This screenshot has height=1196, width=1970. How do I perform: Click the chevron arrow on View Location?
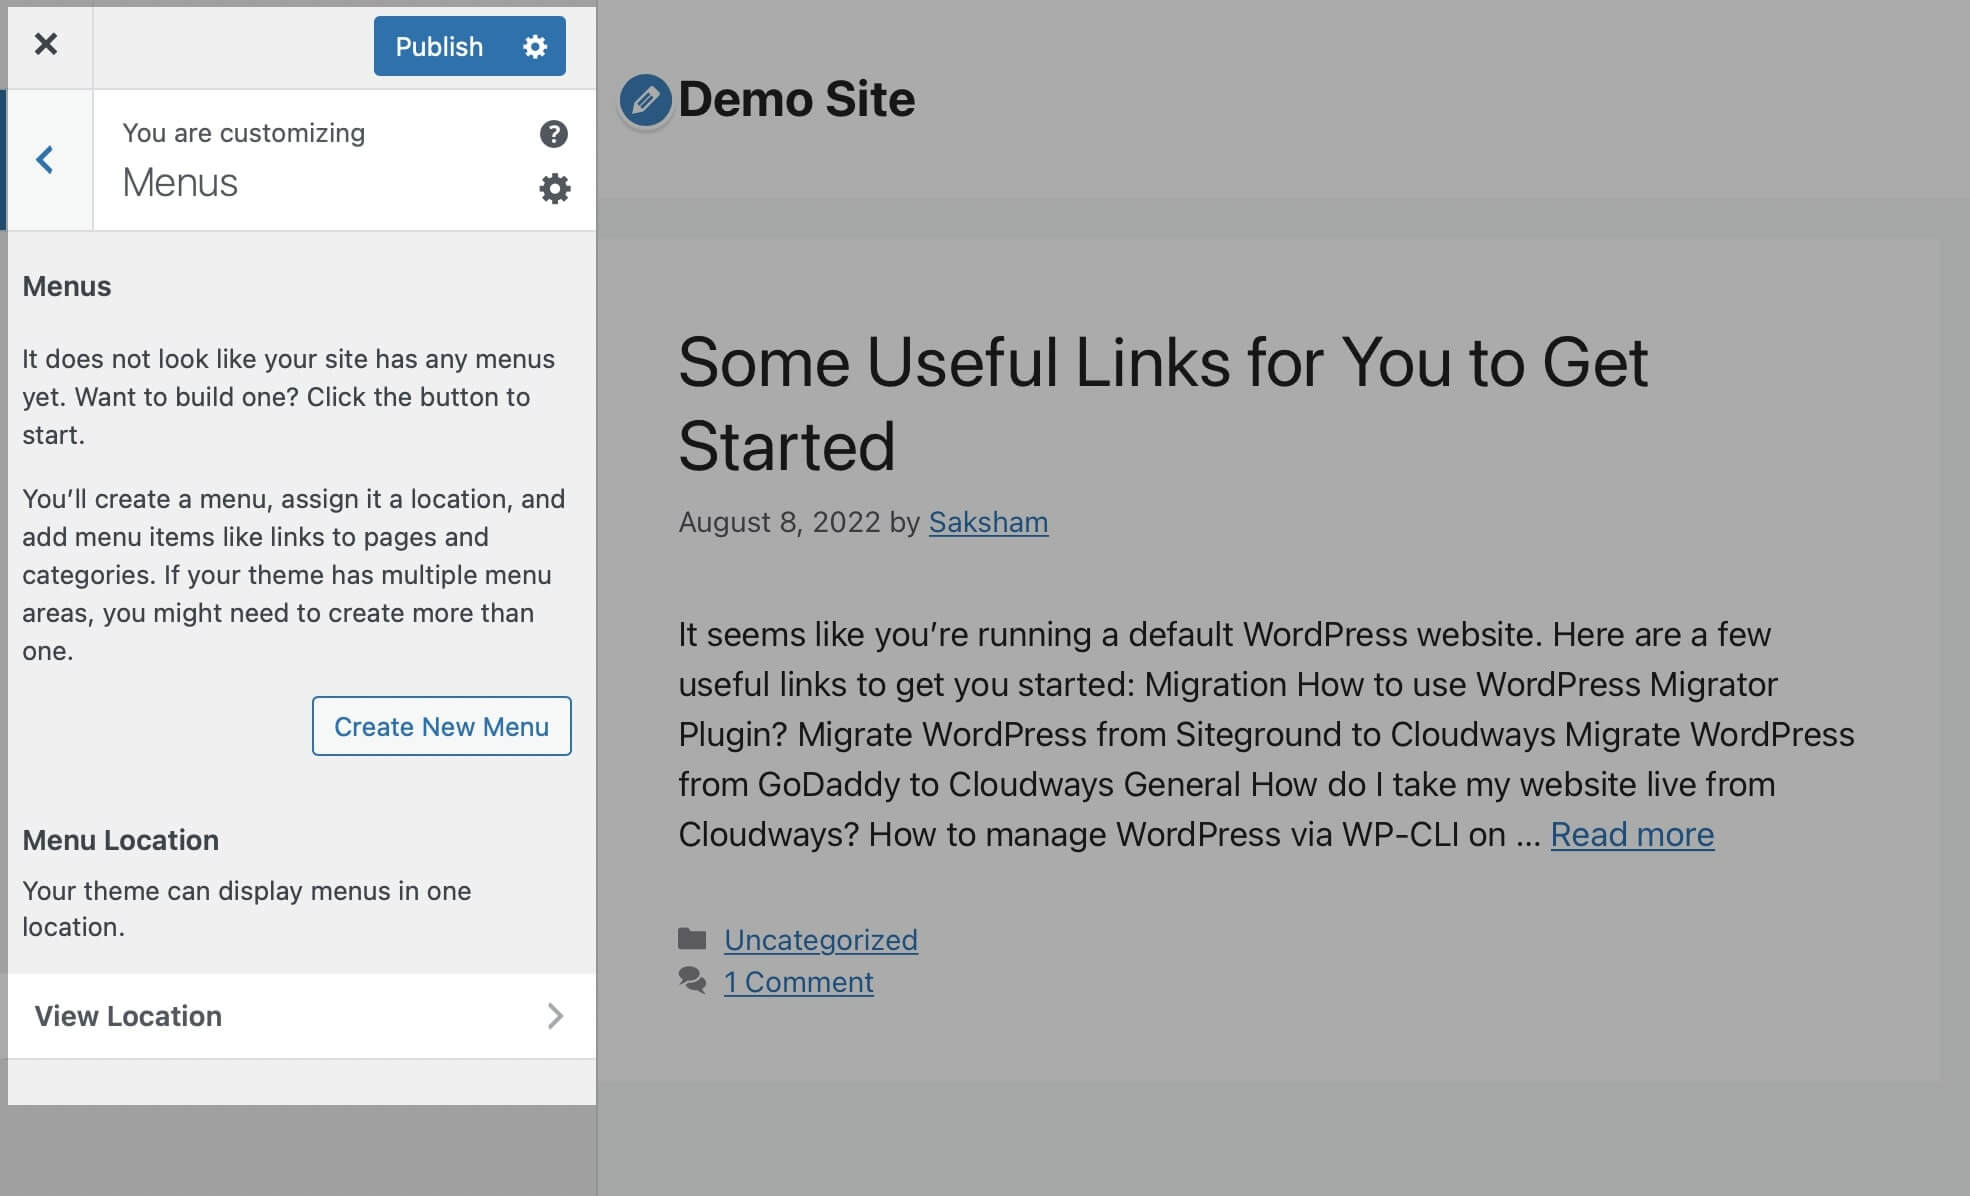pyautogui.click(x=555, y=1016)
